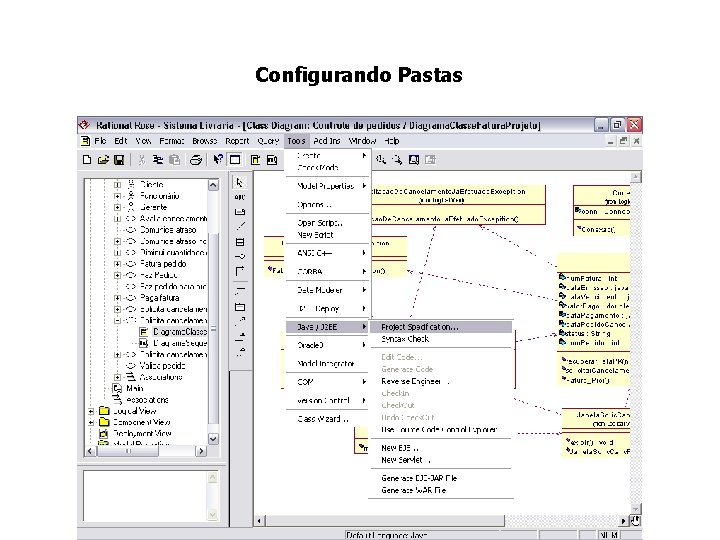Image resolution: width=720 pixels, height=540 pixels.
Task: Open the Oracle8 submenu
Action: tap(328, 345)
